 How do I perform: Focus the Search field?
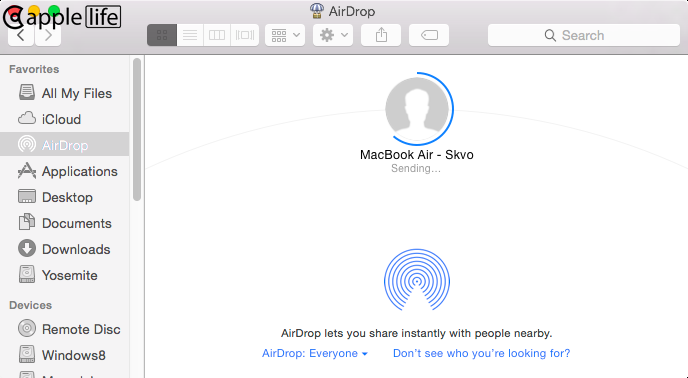pyautogui.click(x=584, y=35)
